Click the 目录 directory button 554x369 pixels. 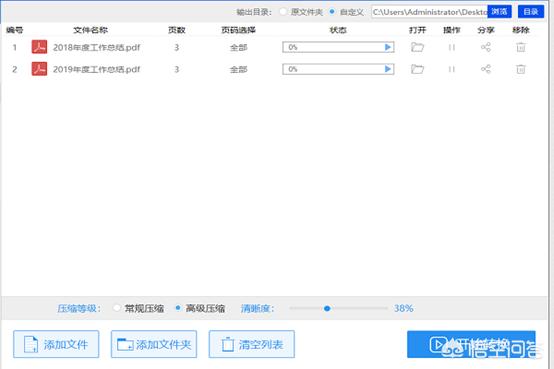pos(531,12)
